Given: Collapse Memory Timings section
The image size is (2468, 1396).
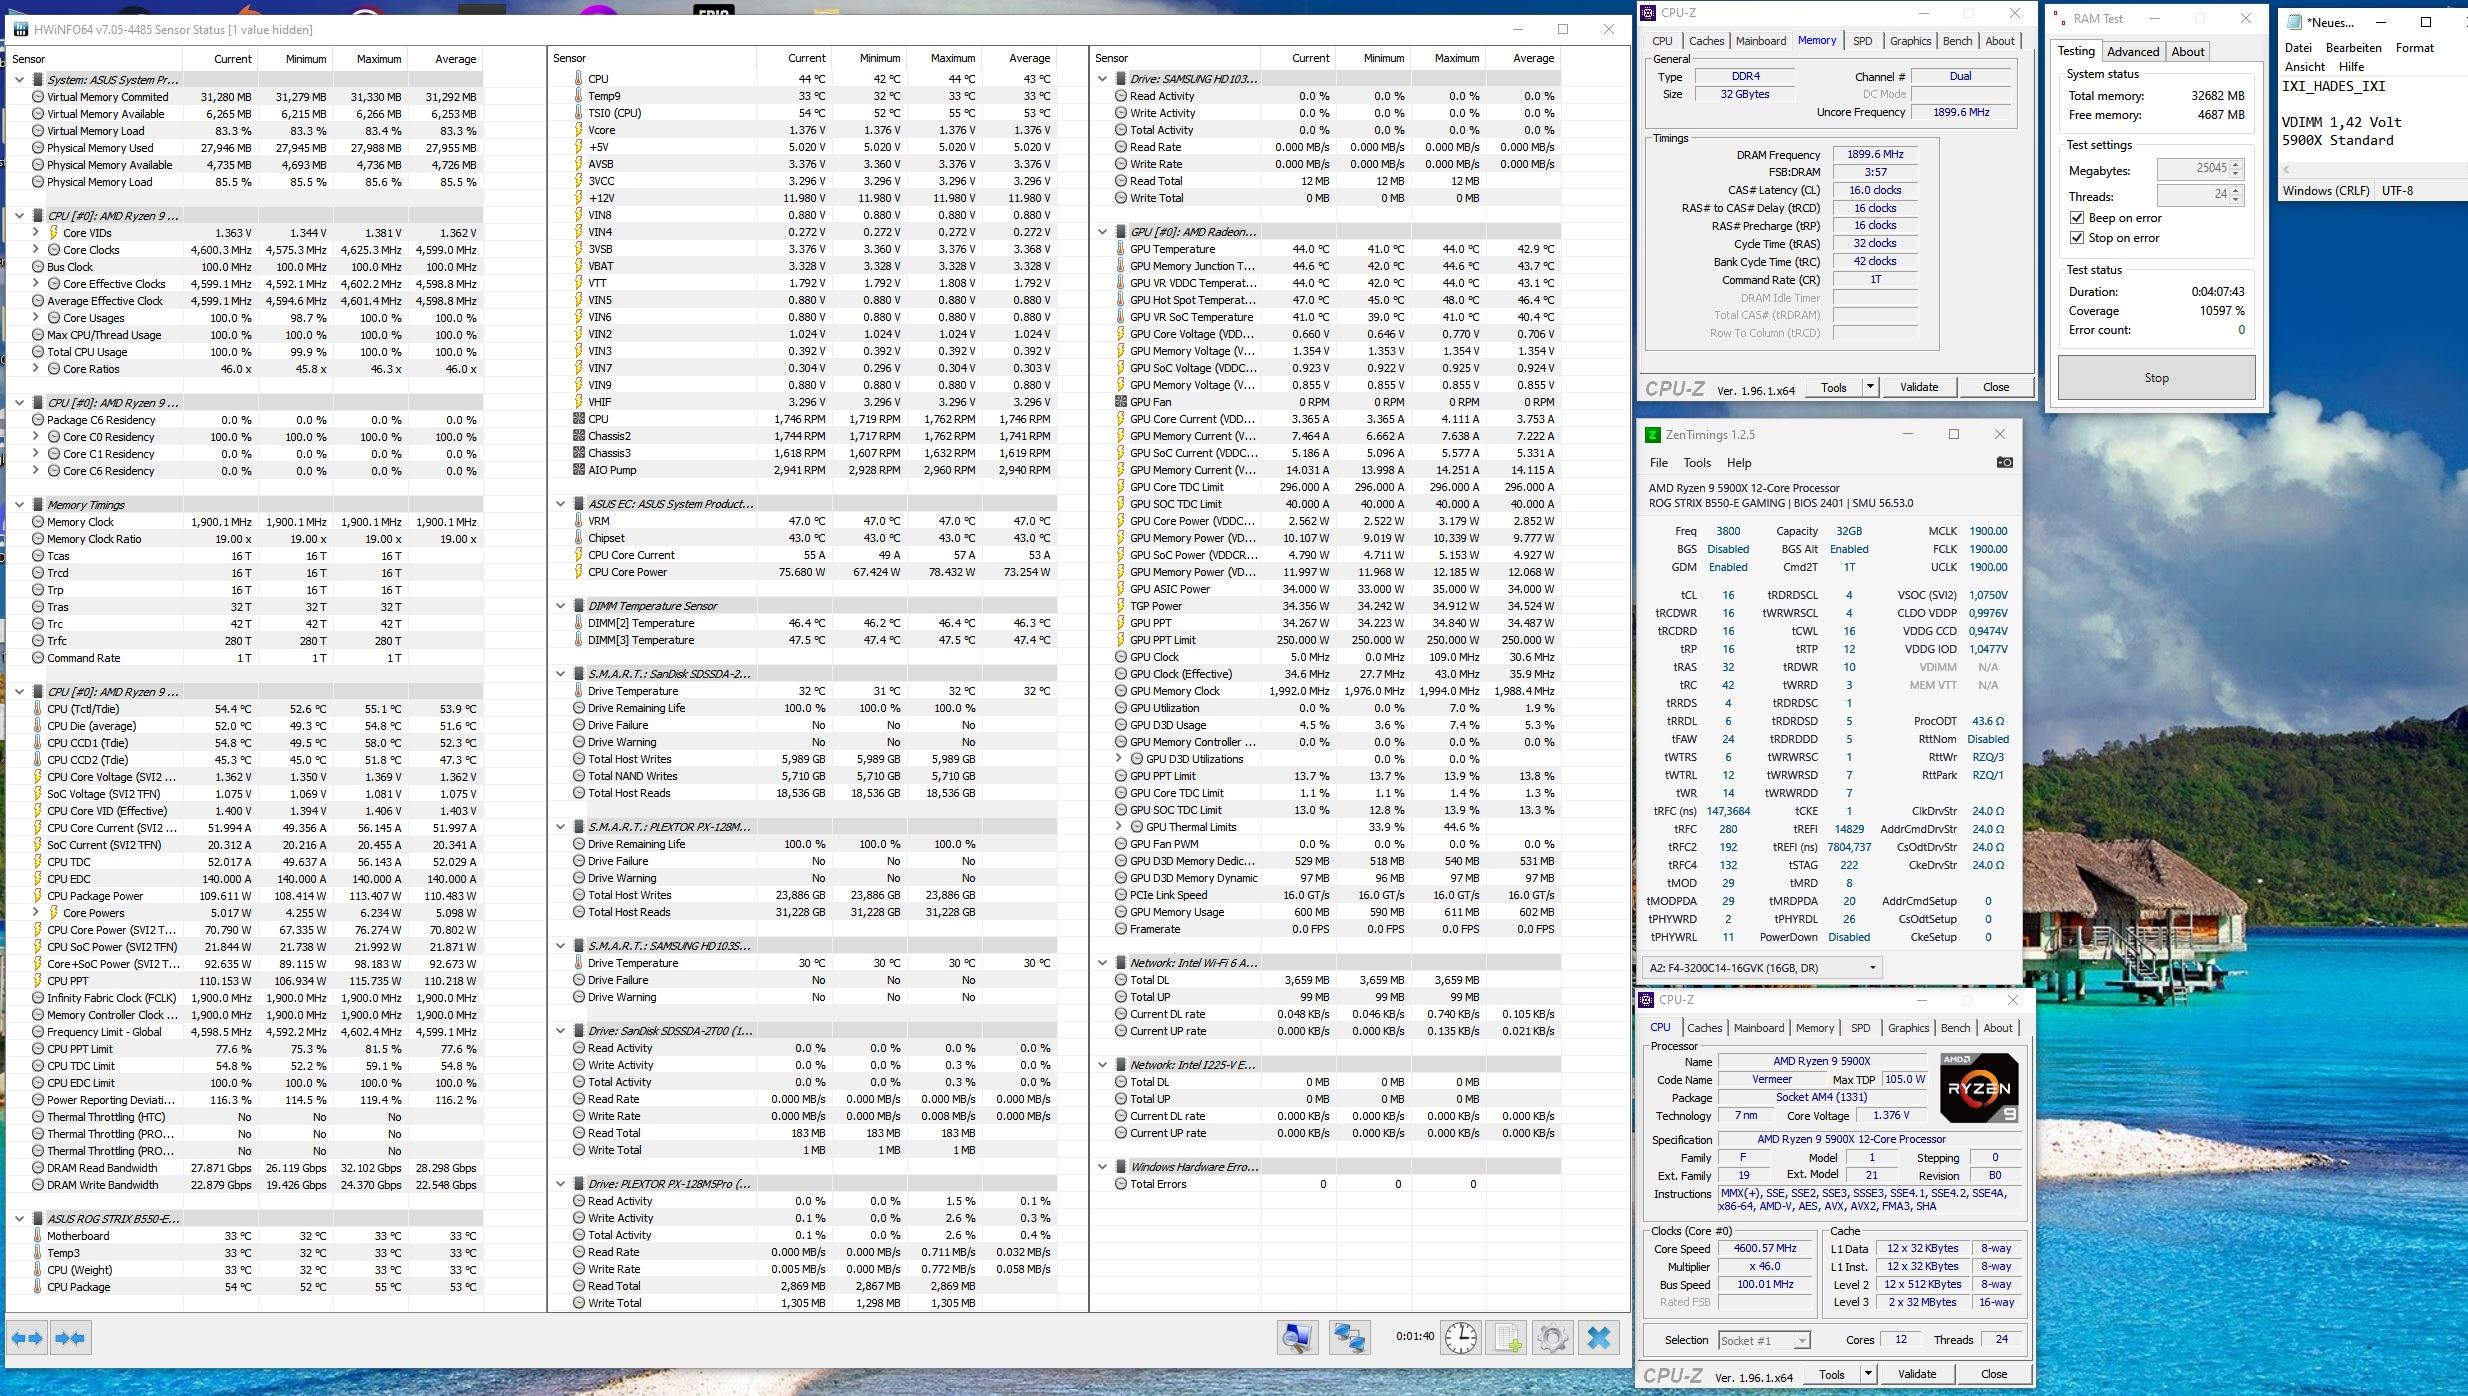Looking at the screenshot, I should pyautogui.click(x=19, y=505).
